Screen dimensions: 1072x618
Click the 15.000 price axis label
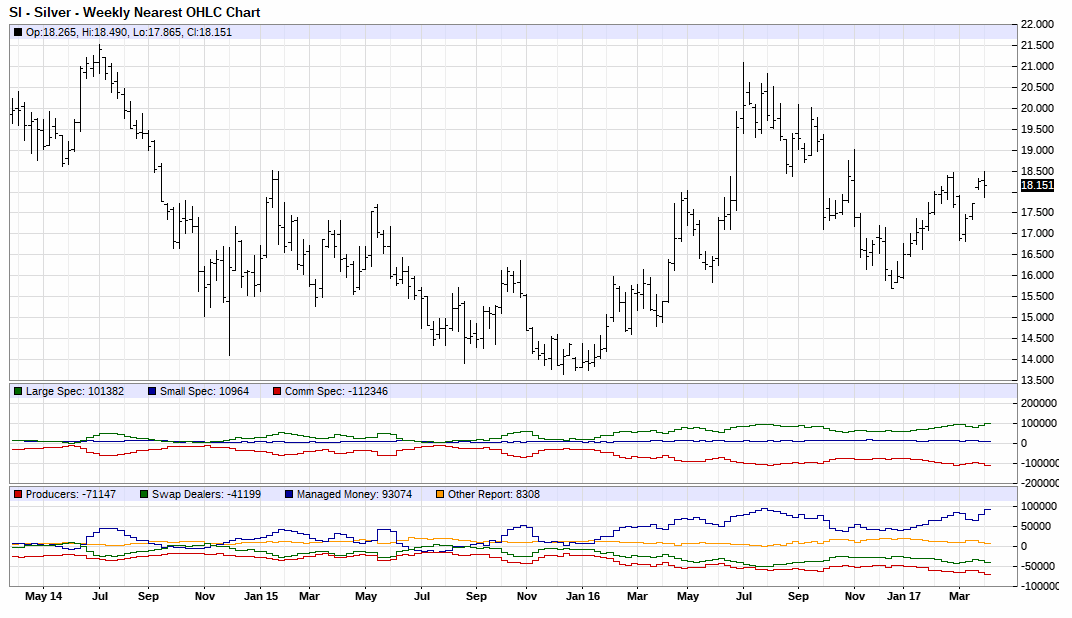[x=1037, y=317]
